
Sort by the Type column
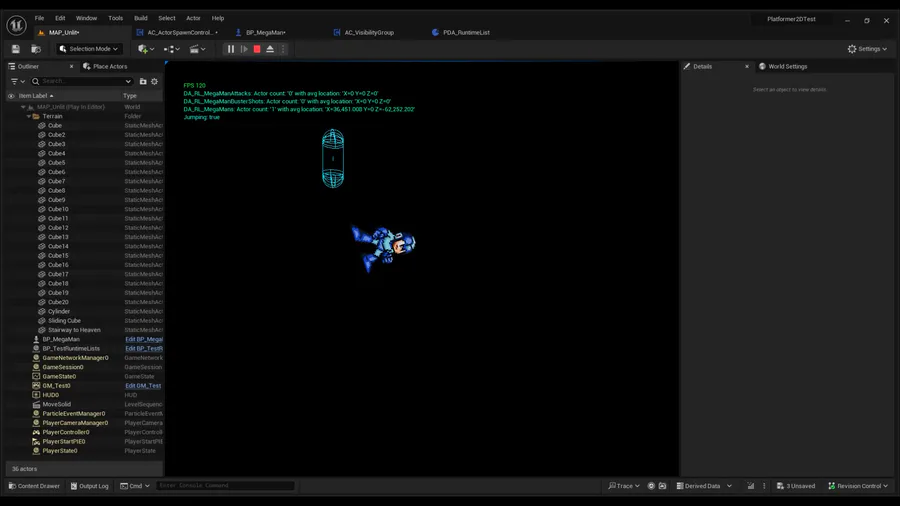[130, 96]
